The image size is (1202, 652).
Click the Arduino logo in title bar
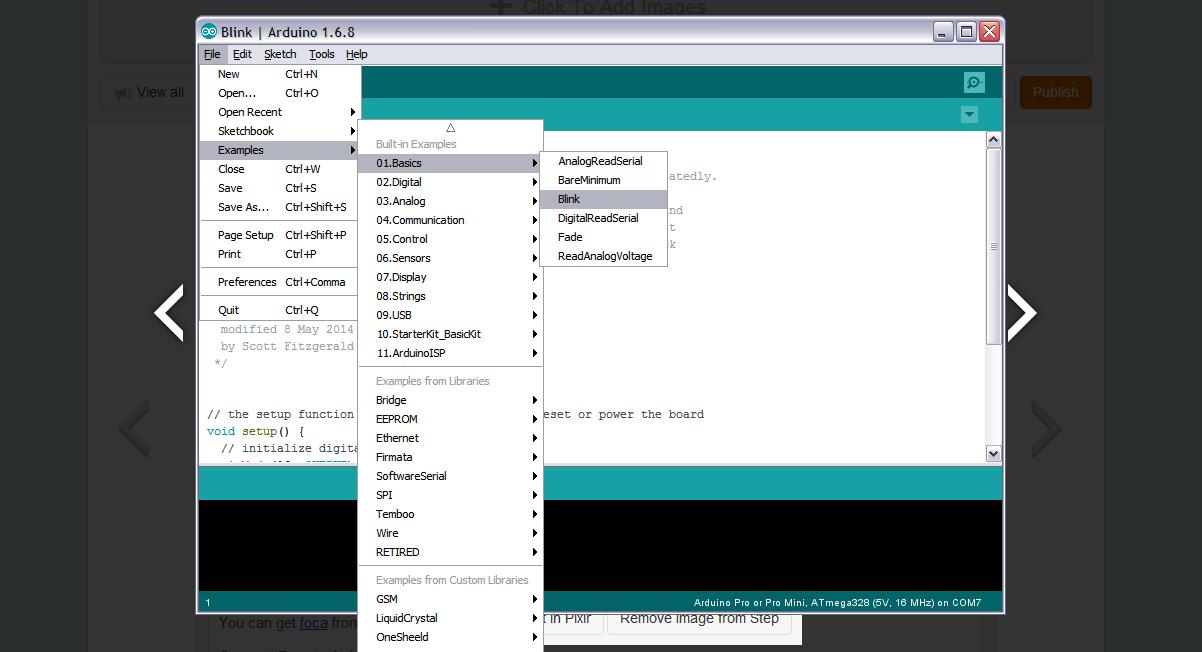(x=209, y=32)
